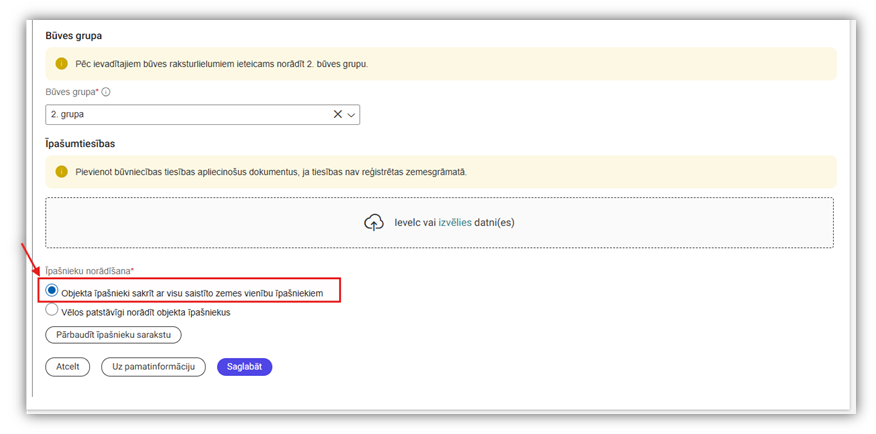The width and height of the screenshot is (876, 434).
Task: Clear the selected 2. grupa value
Action: pyautogui.click(x=338, y=115)
